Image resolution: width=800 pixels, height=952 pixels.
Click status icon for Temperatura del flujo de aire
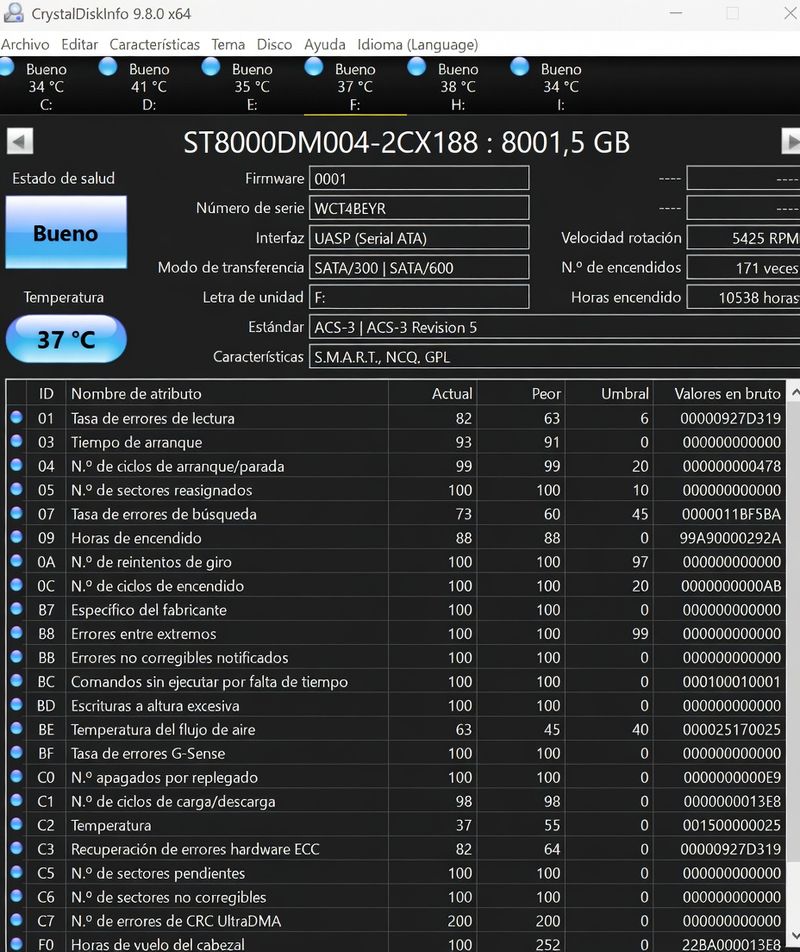click(16, 729)
